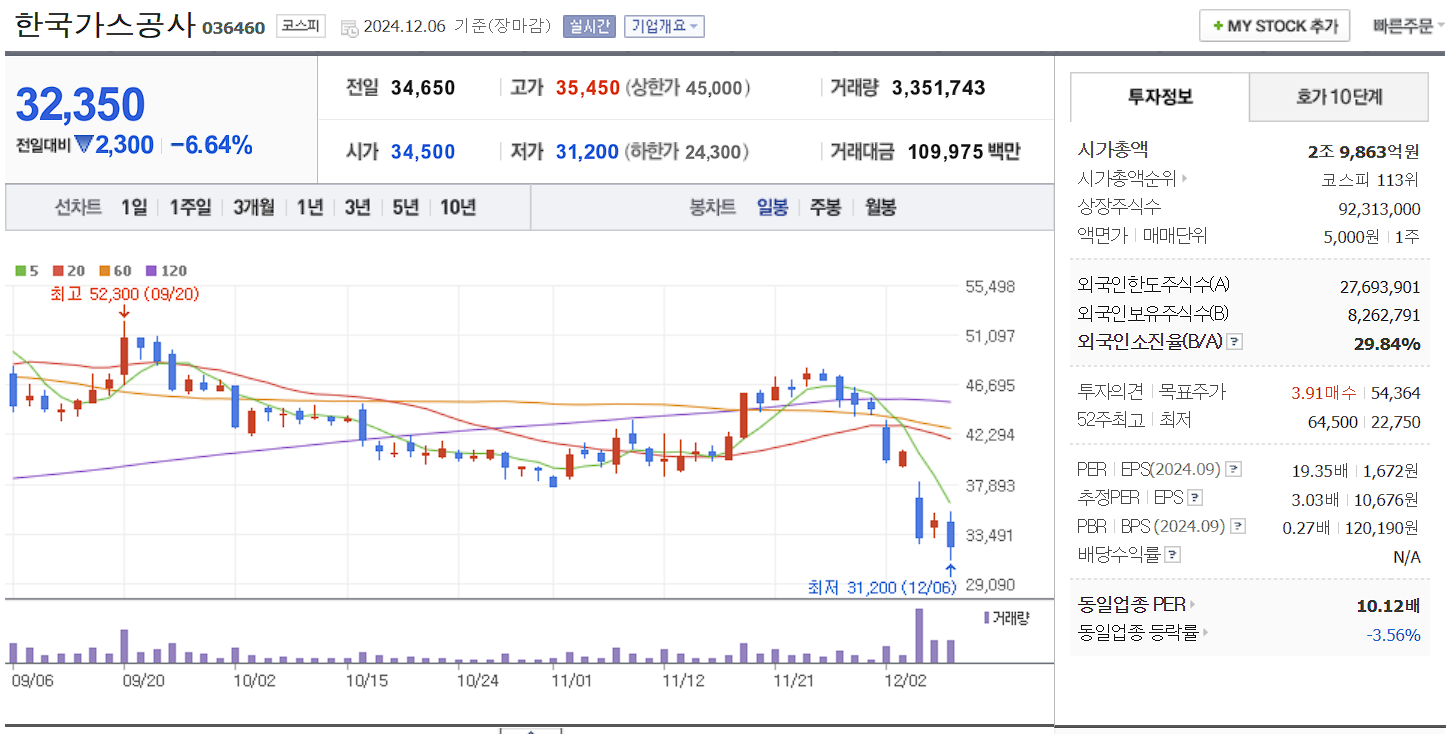
Task: Click the 시가총액 value 2조 9,863억원
Action: click(x=1363, y=152)
